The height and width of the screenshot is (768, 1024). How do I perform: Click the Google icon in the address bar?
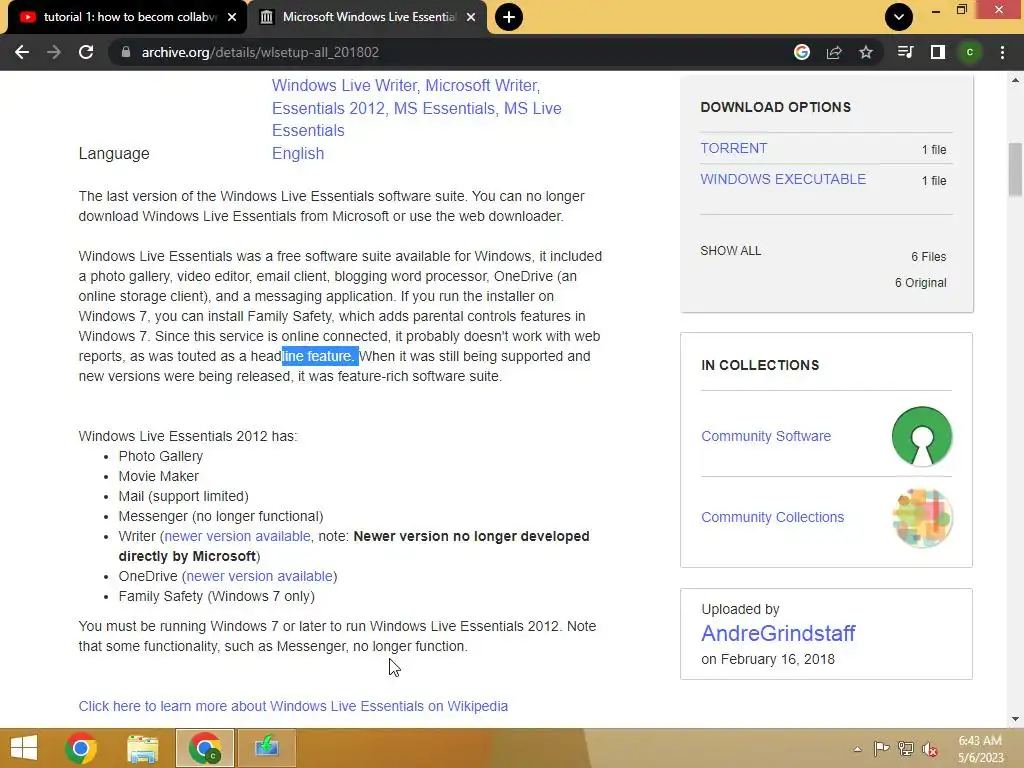802,52
